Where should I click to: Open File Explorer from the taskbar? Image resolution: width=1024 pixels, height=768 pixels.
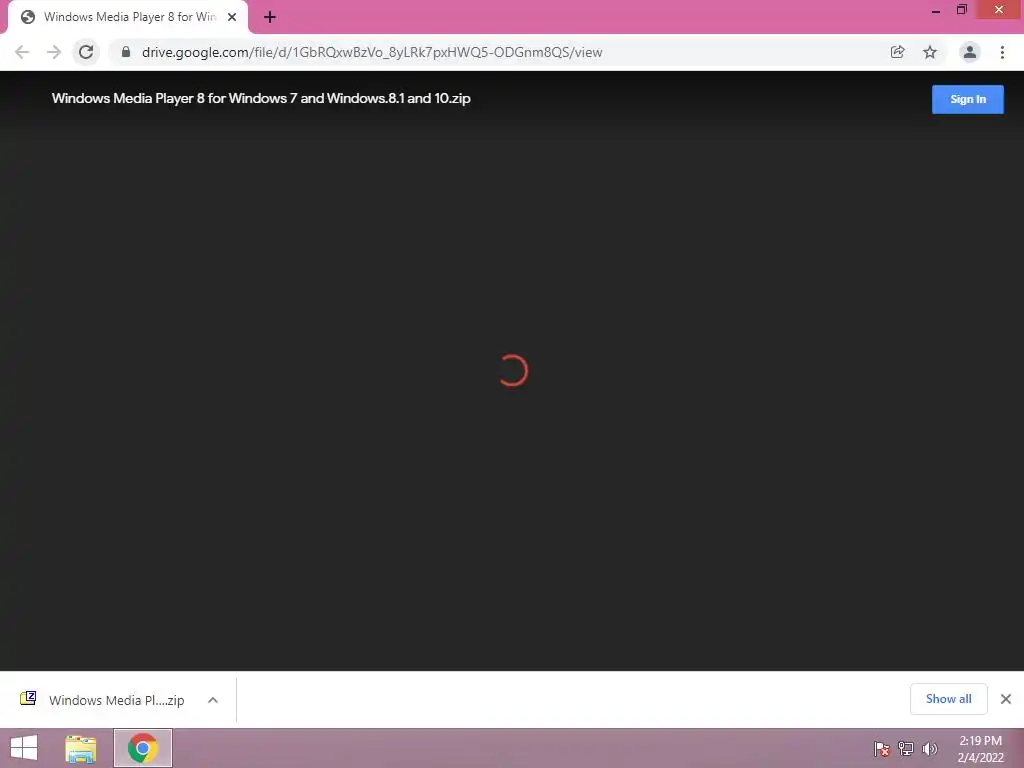(81, 748)
